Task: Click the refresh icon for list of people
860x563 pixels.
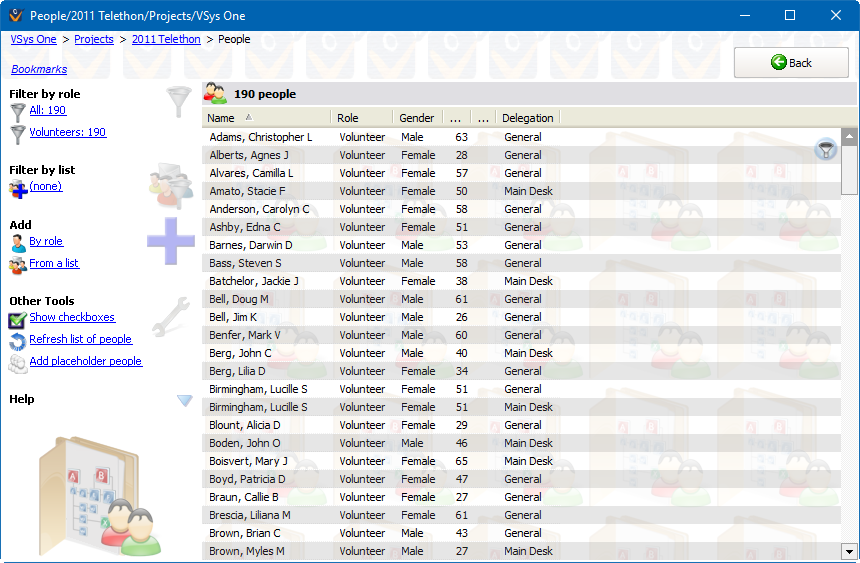Action: [x=18, y=341]
